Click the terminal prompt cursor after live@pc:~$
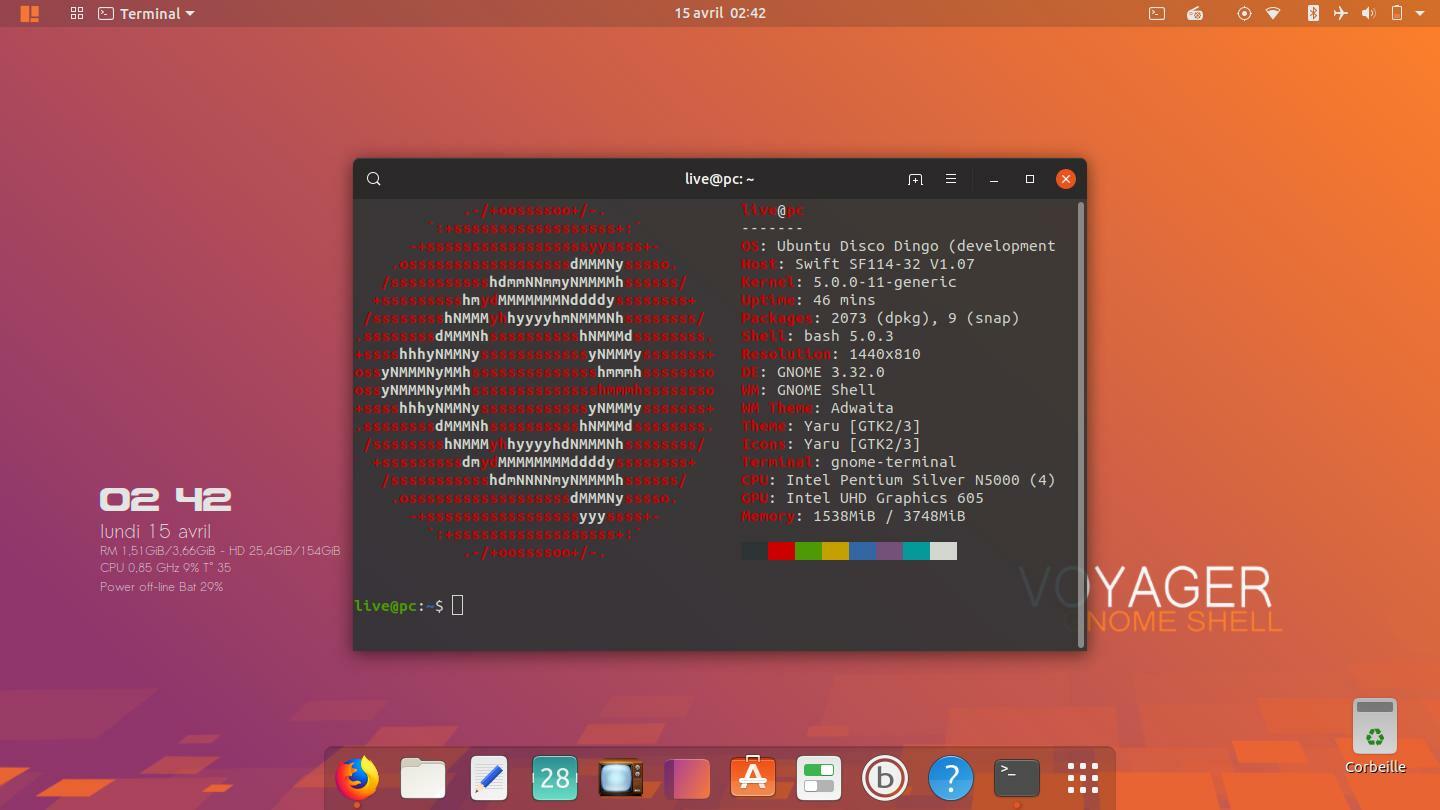 457,605
